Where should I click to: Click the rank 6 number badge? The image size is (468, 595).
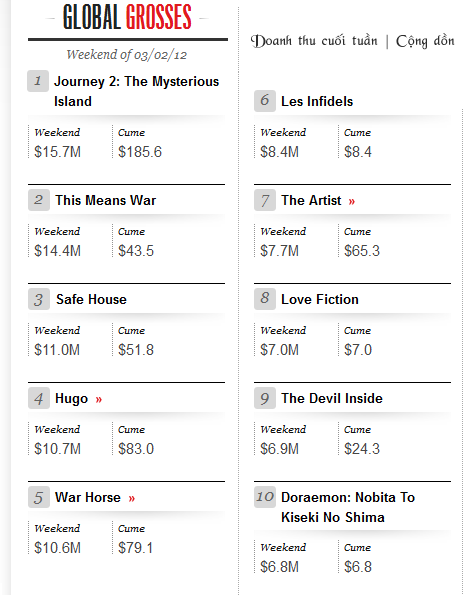tap(265, 101)
